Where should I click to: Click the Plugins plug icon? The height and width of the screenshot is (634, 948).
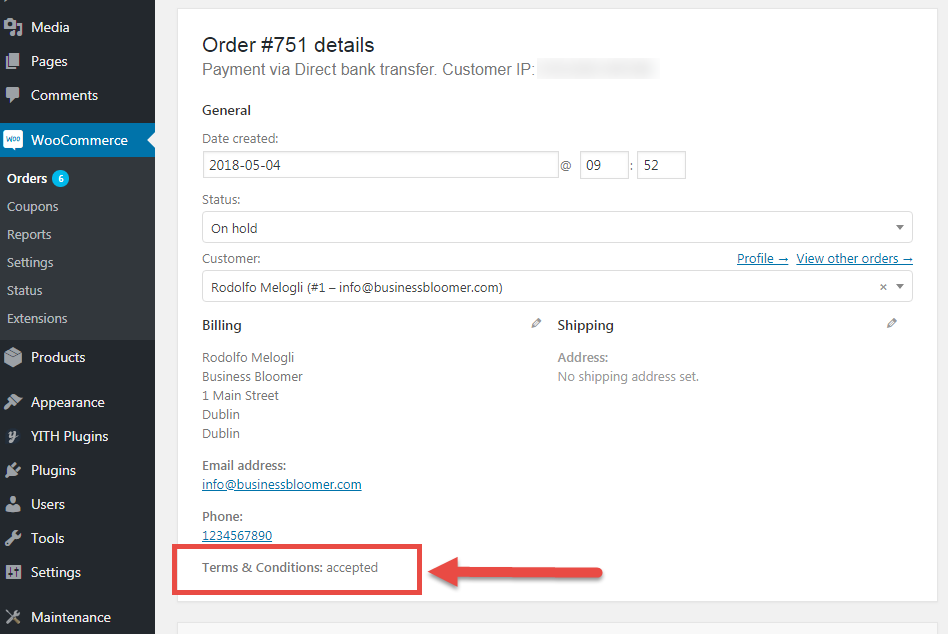point(13,470)
